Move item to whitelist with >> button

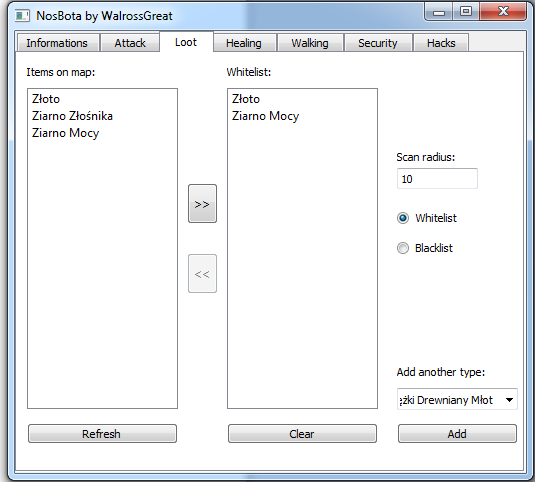pyautogui.click(x=202, y=204)
